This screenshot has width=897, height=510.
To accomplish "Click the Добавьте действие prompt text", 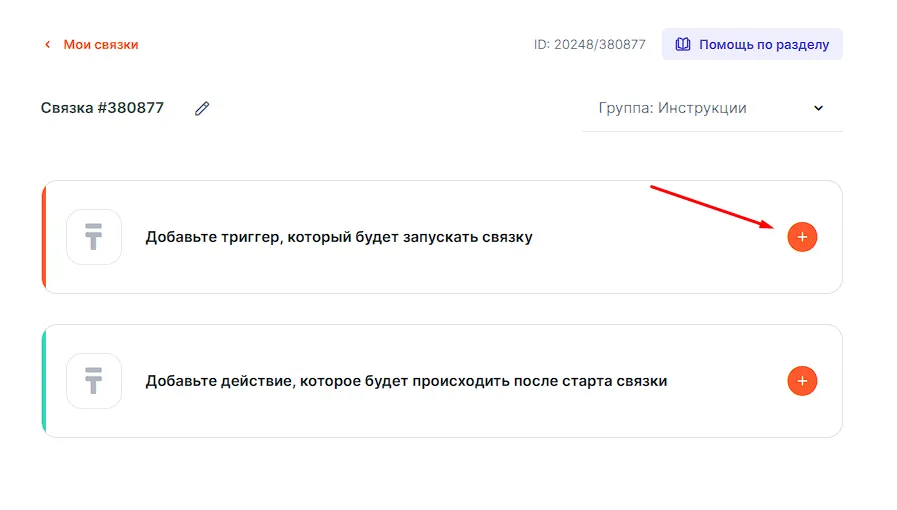I will click(406, 381).
